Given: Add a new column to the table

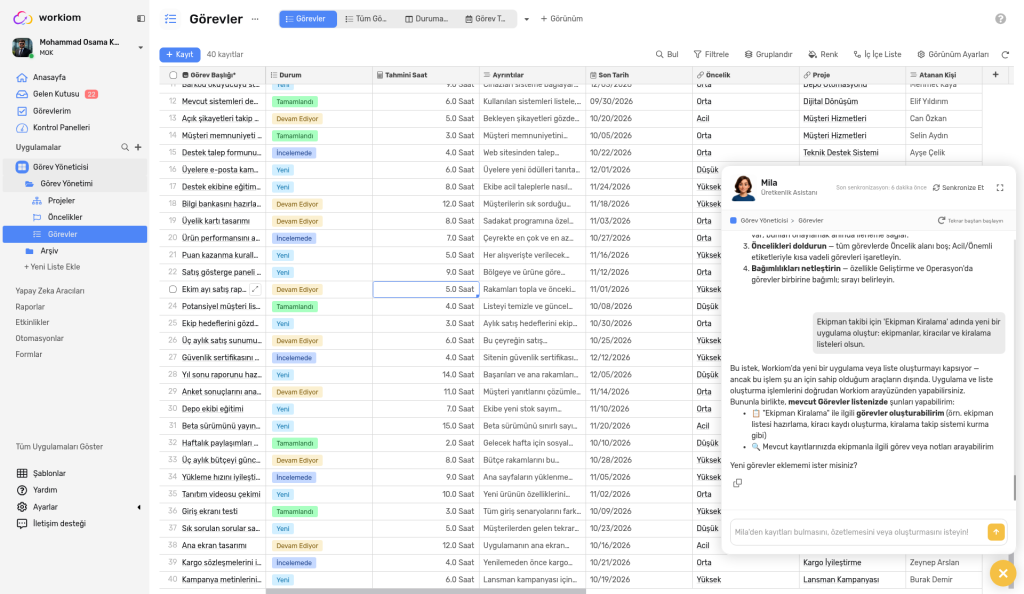Looking at the screenshot, I should click(x=995, y=75).
